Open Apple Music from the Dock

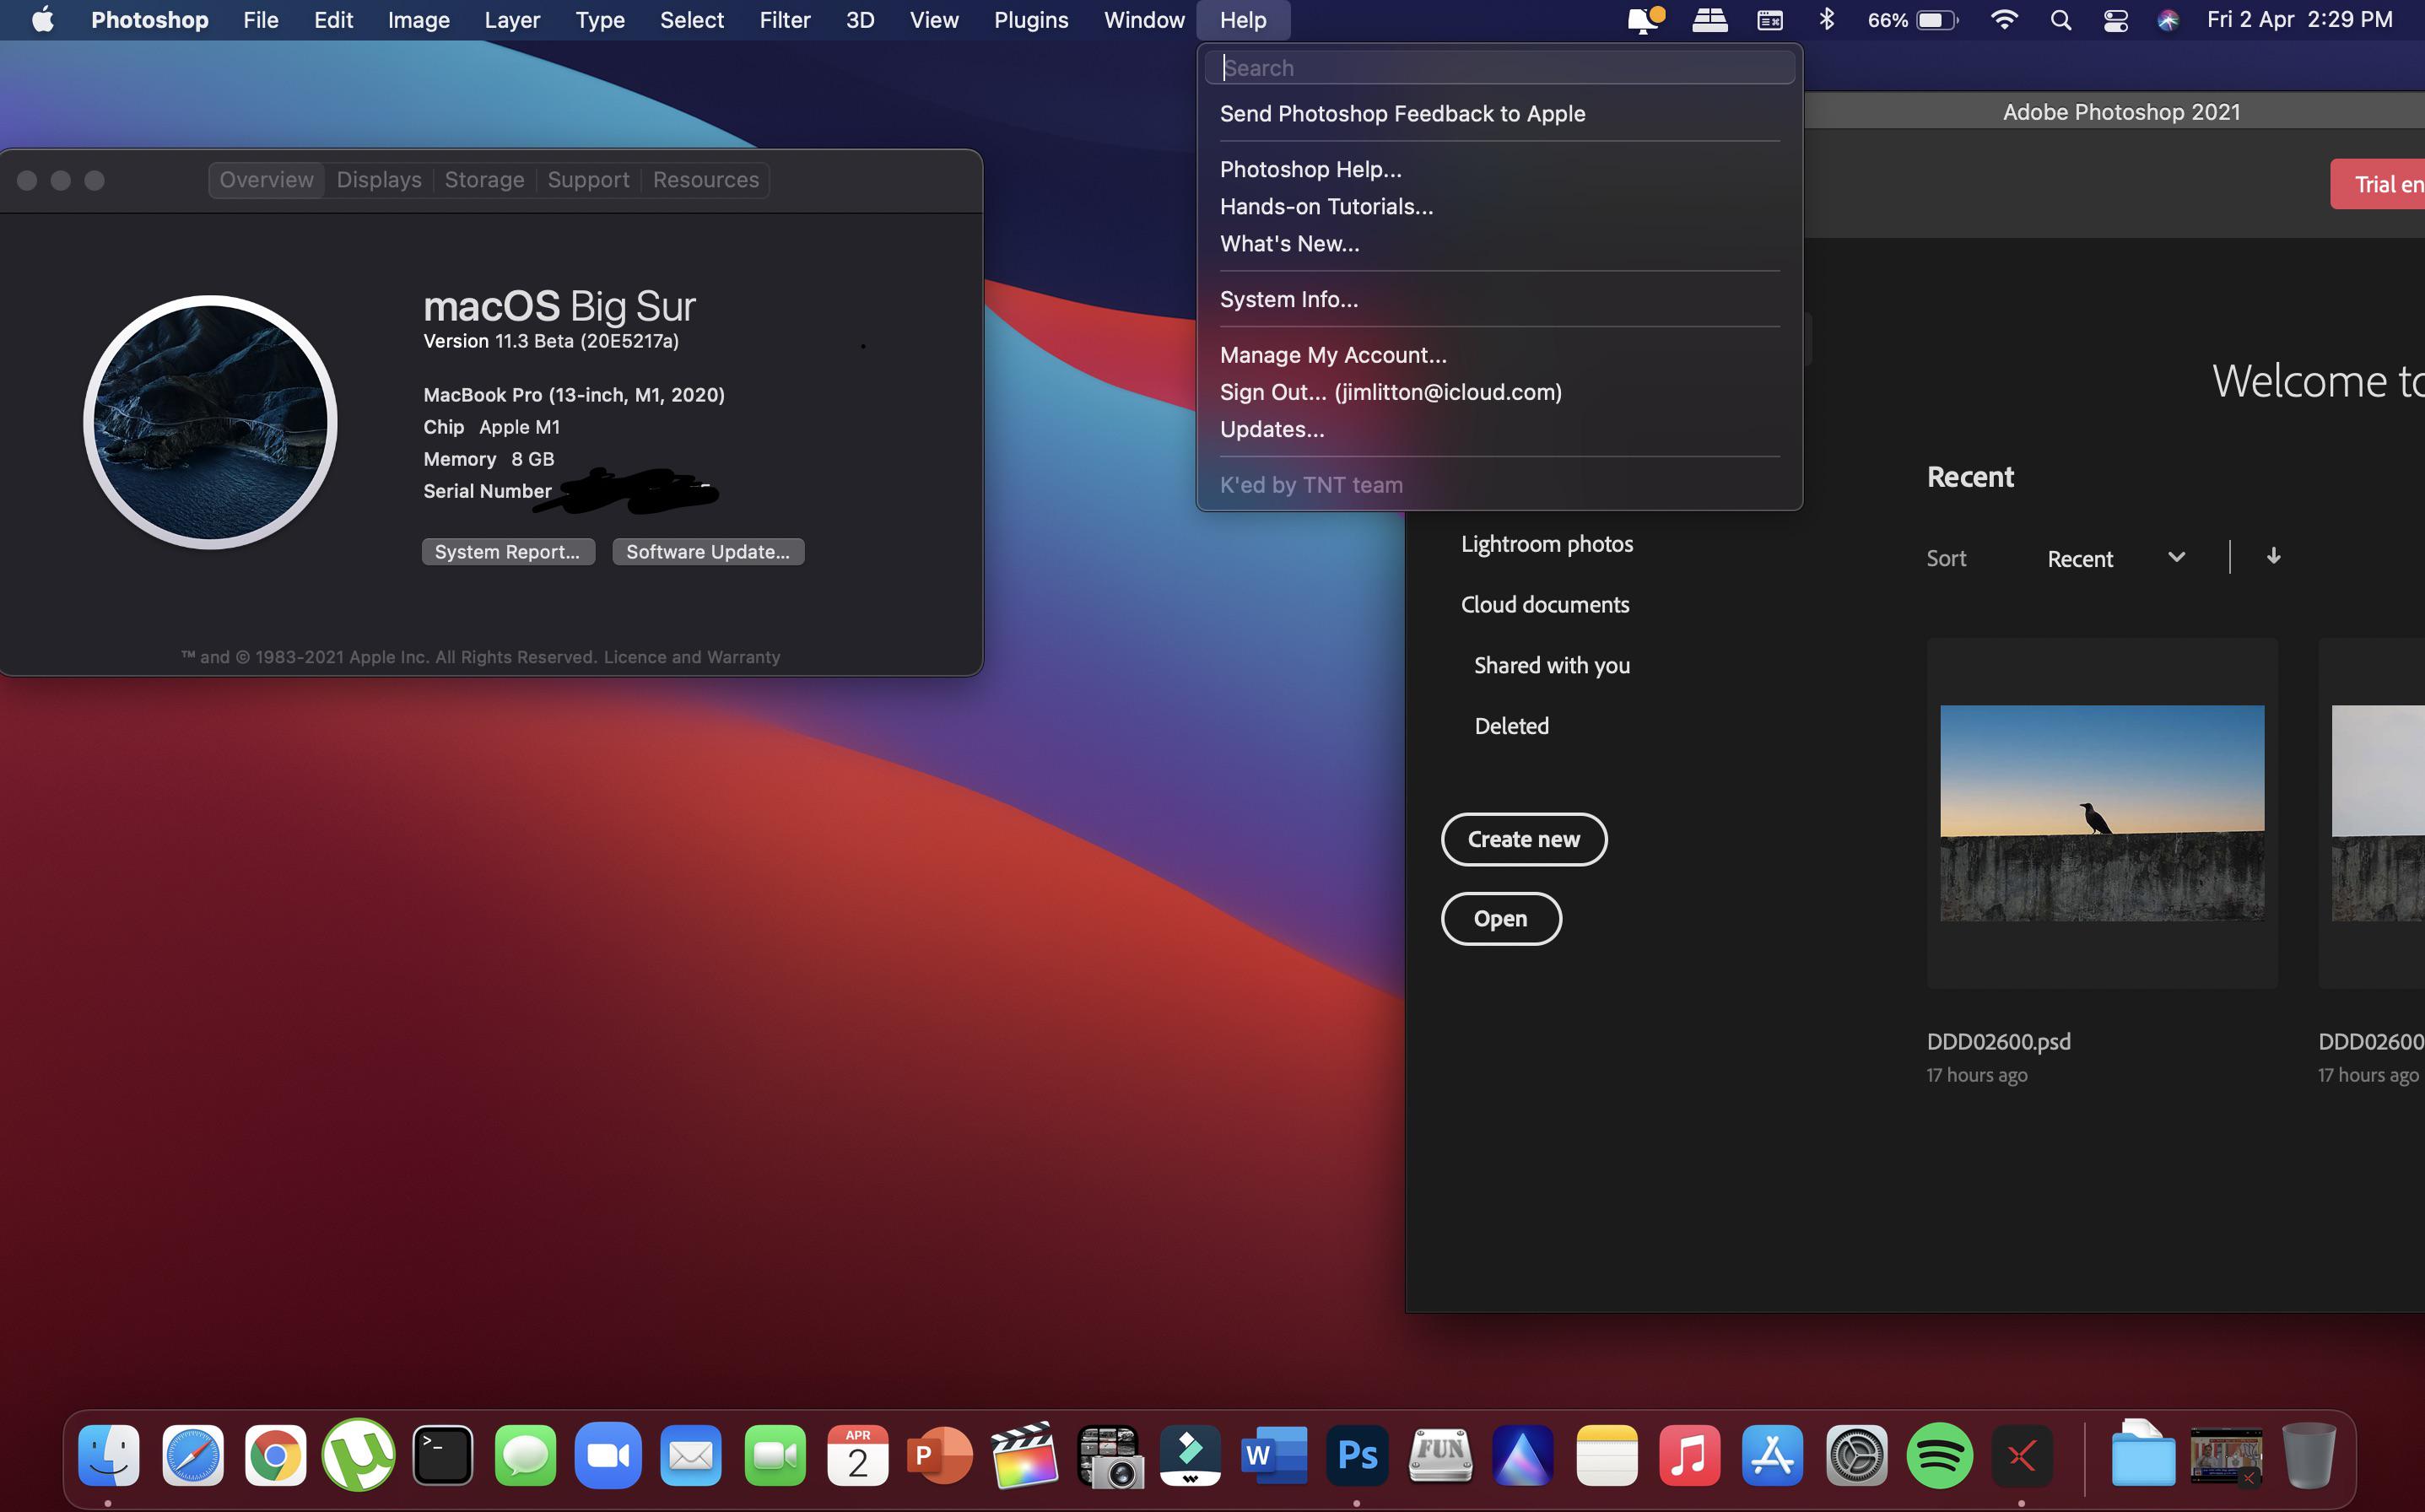1689,1456
